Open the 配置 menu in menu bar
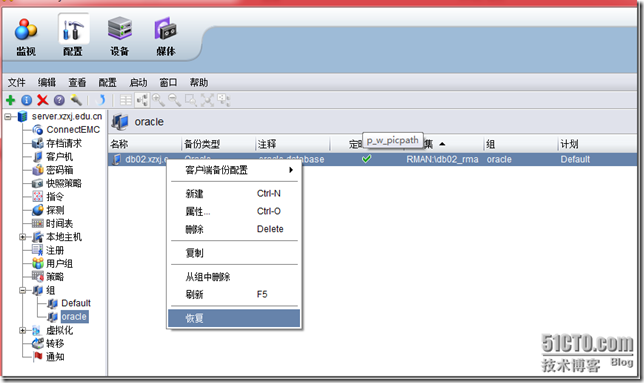The image size is (644, 383). (x=108, y=83)
